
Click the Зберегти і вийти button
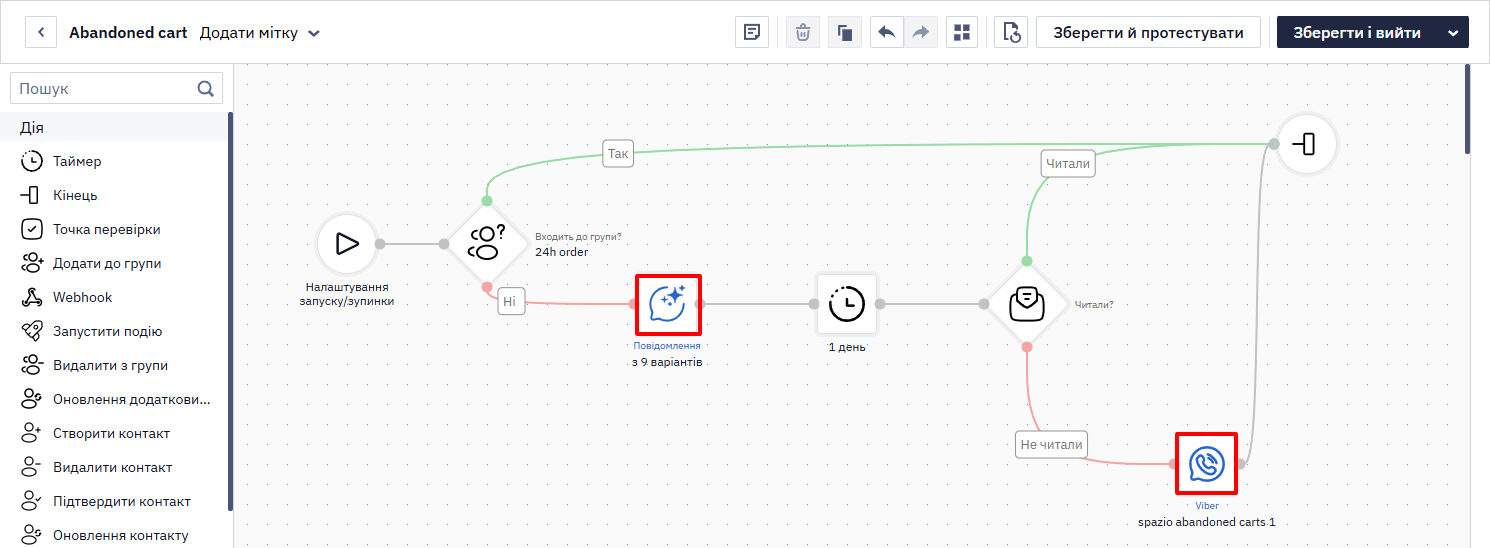point(1357,32)
